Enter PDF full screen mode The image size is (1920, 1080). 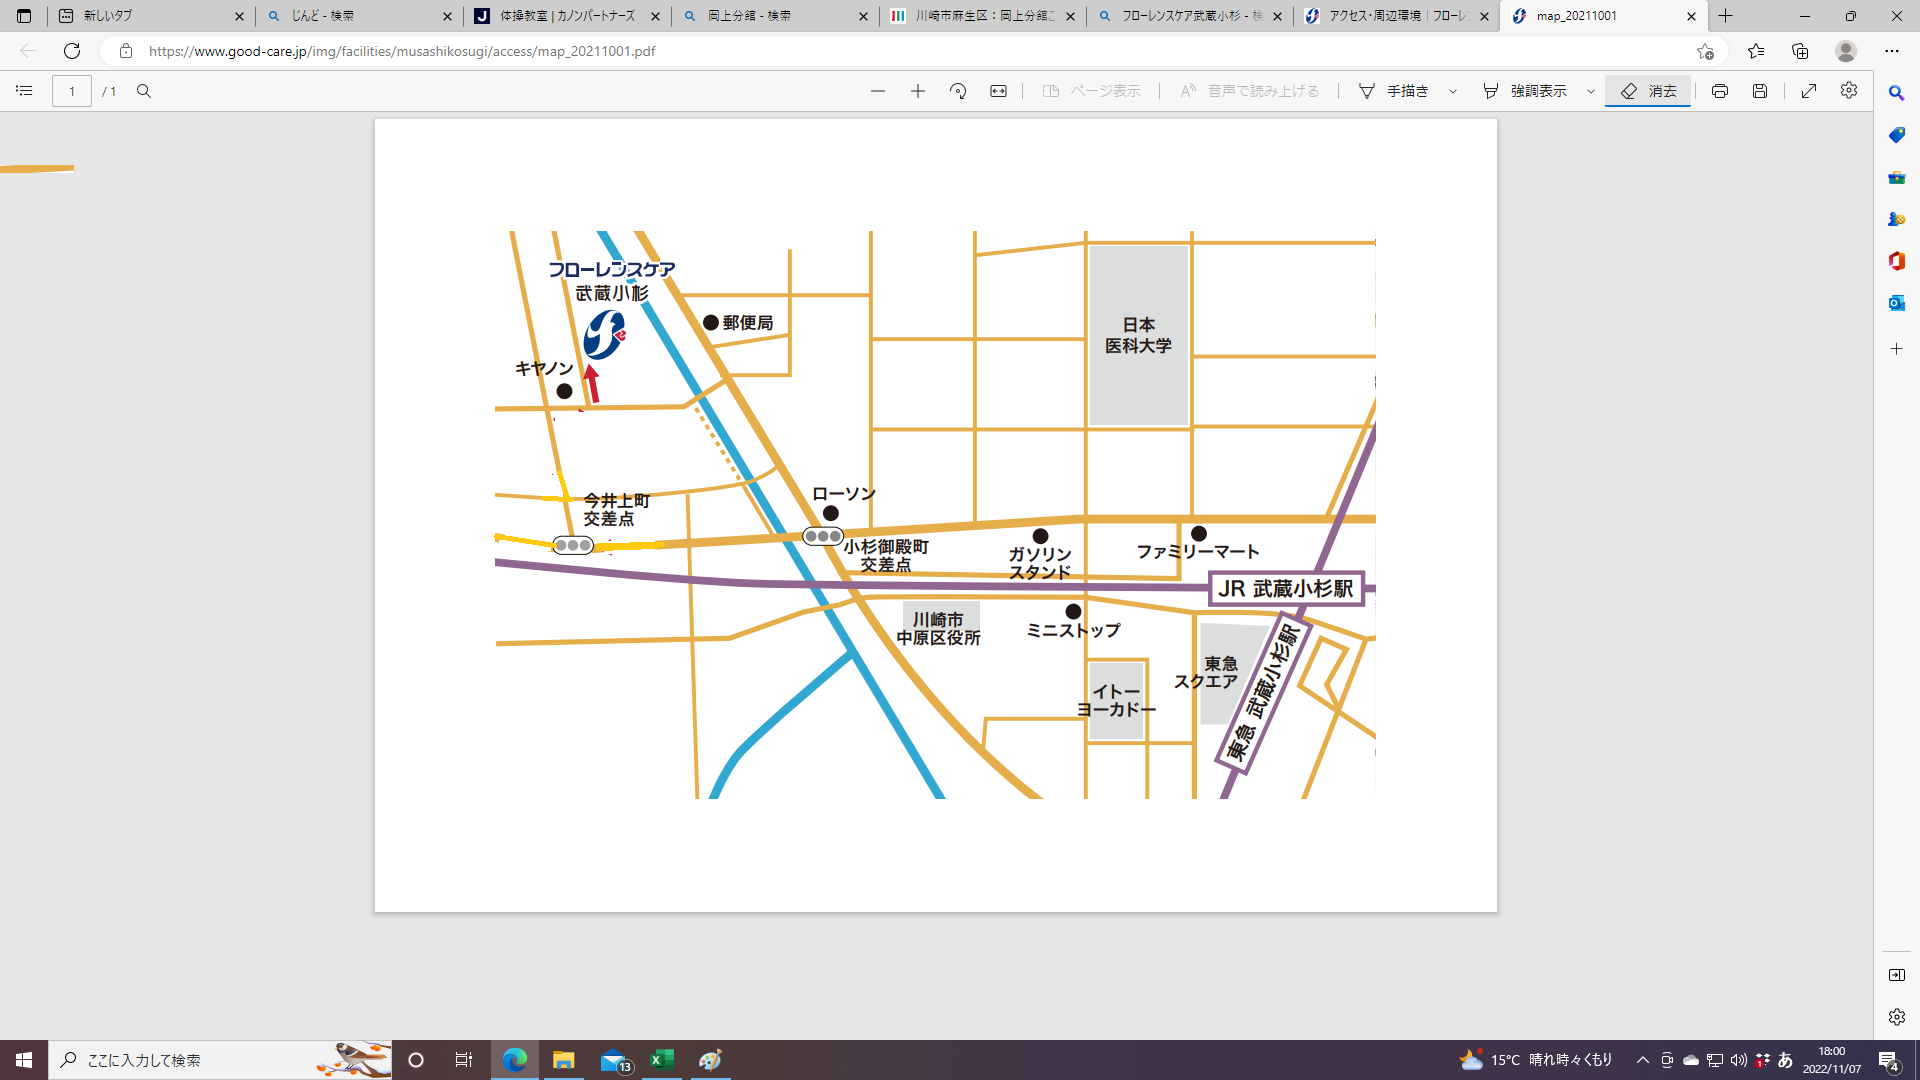click(1809, 91)
